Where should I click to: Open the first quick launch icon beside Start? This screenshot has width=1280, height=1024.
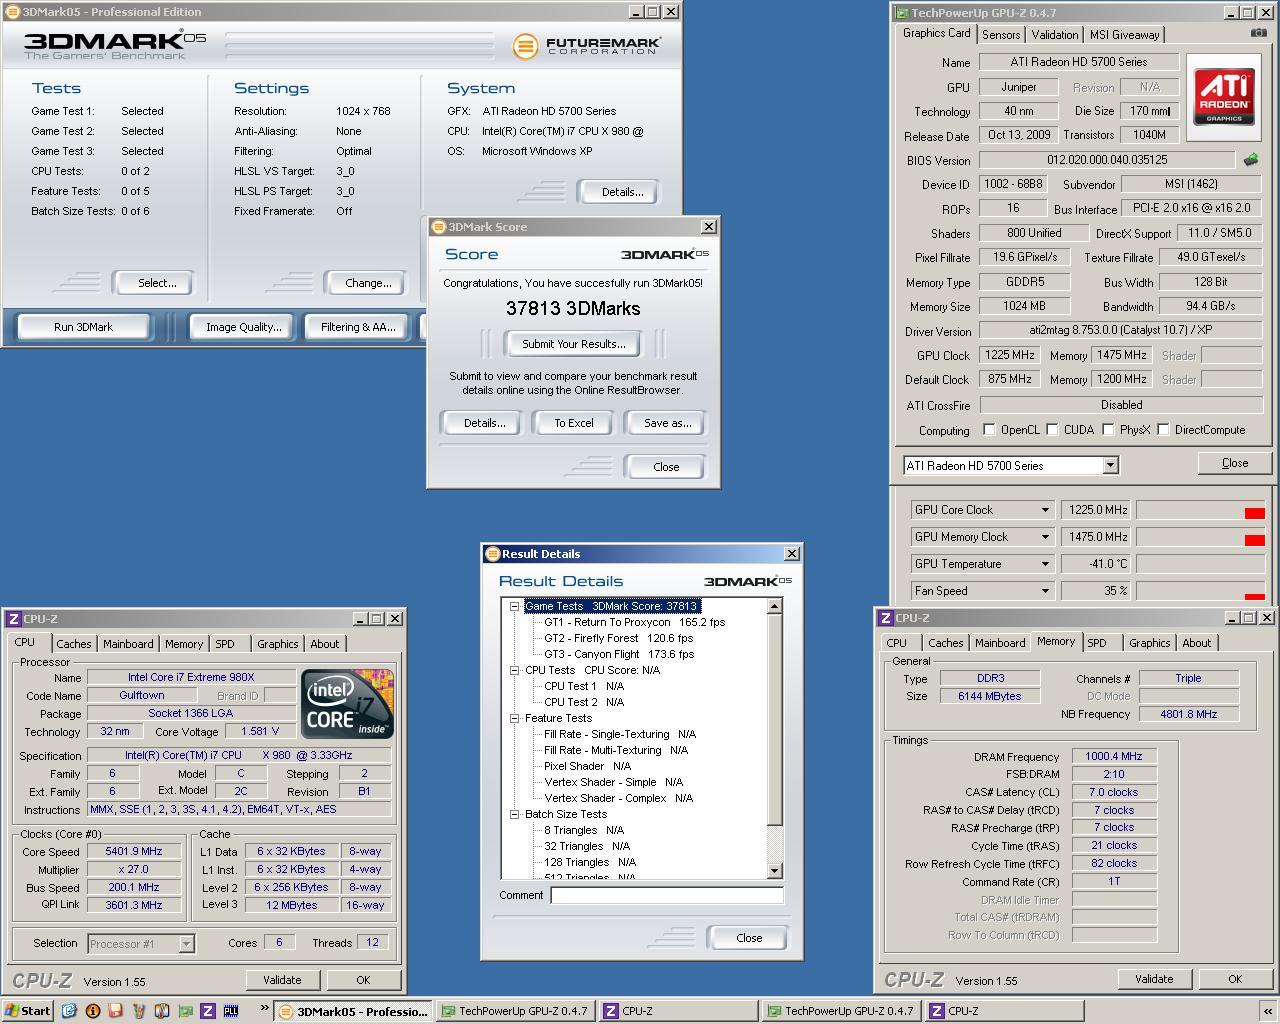coord(69,1011)
